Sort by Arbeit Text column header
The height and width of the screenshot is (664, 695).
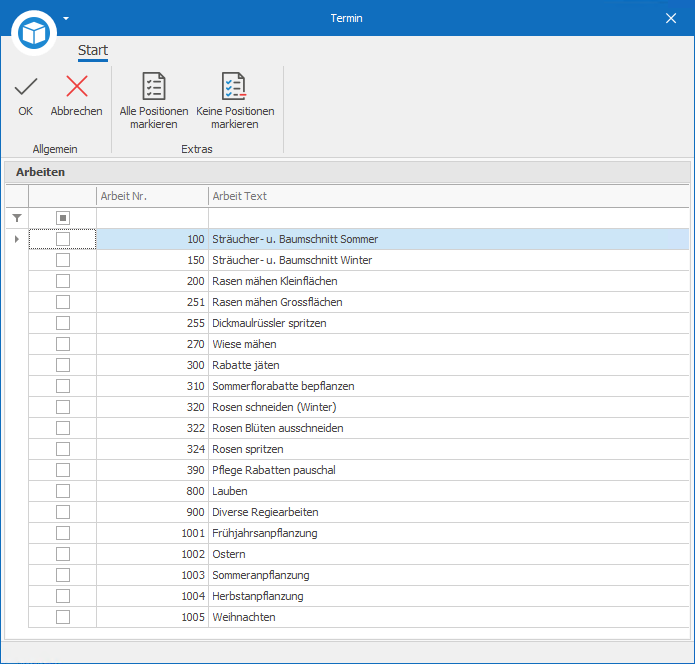(x=449, y=196)
